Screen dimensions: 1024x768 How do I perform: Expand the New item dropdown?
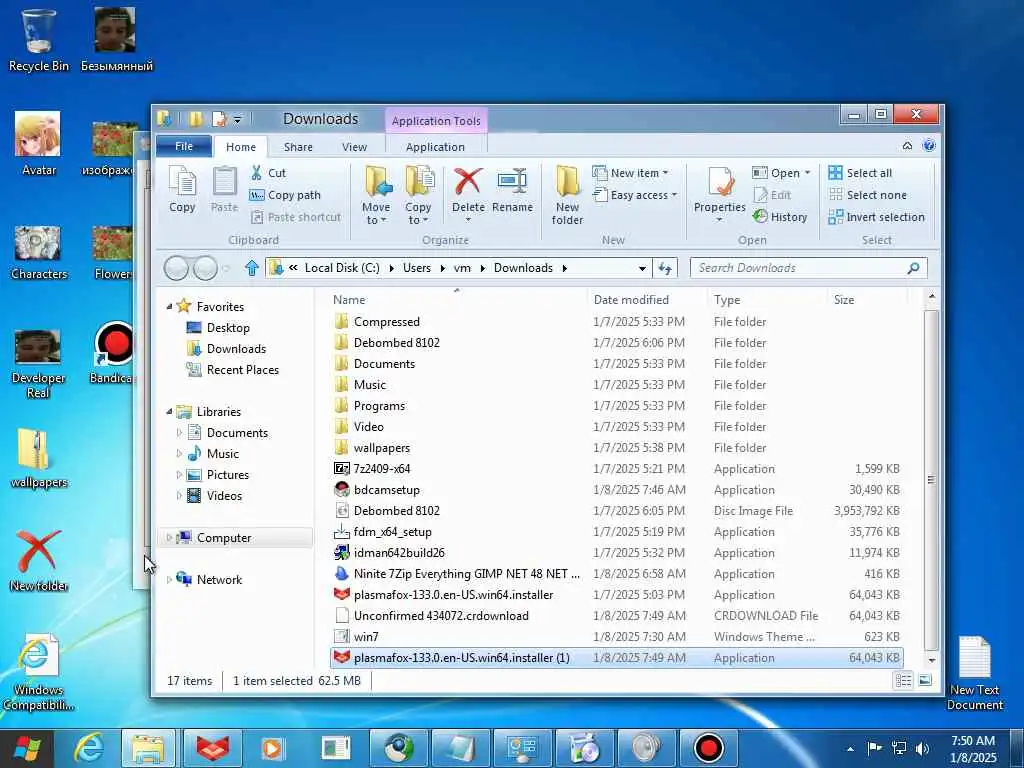tap(665, 173)
